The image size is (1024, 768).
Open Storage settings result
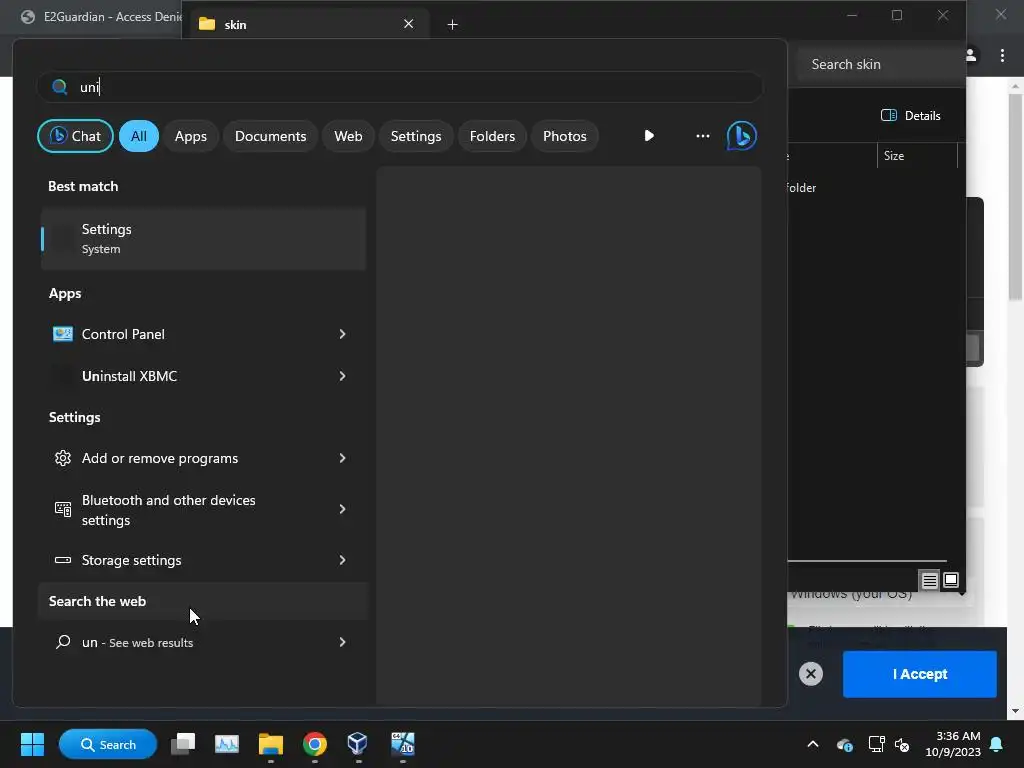[203, 560]
